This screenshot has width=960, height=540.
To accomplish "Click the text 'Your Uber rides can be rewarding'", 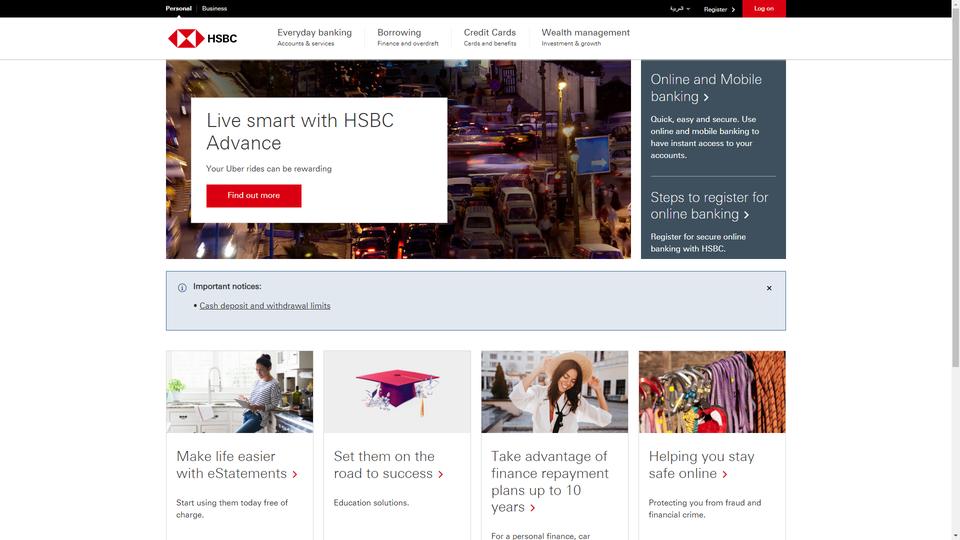I will pyautogui.click(x=269, y=168).
